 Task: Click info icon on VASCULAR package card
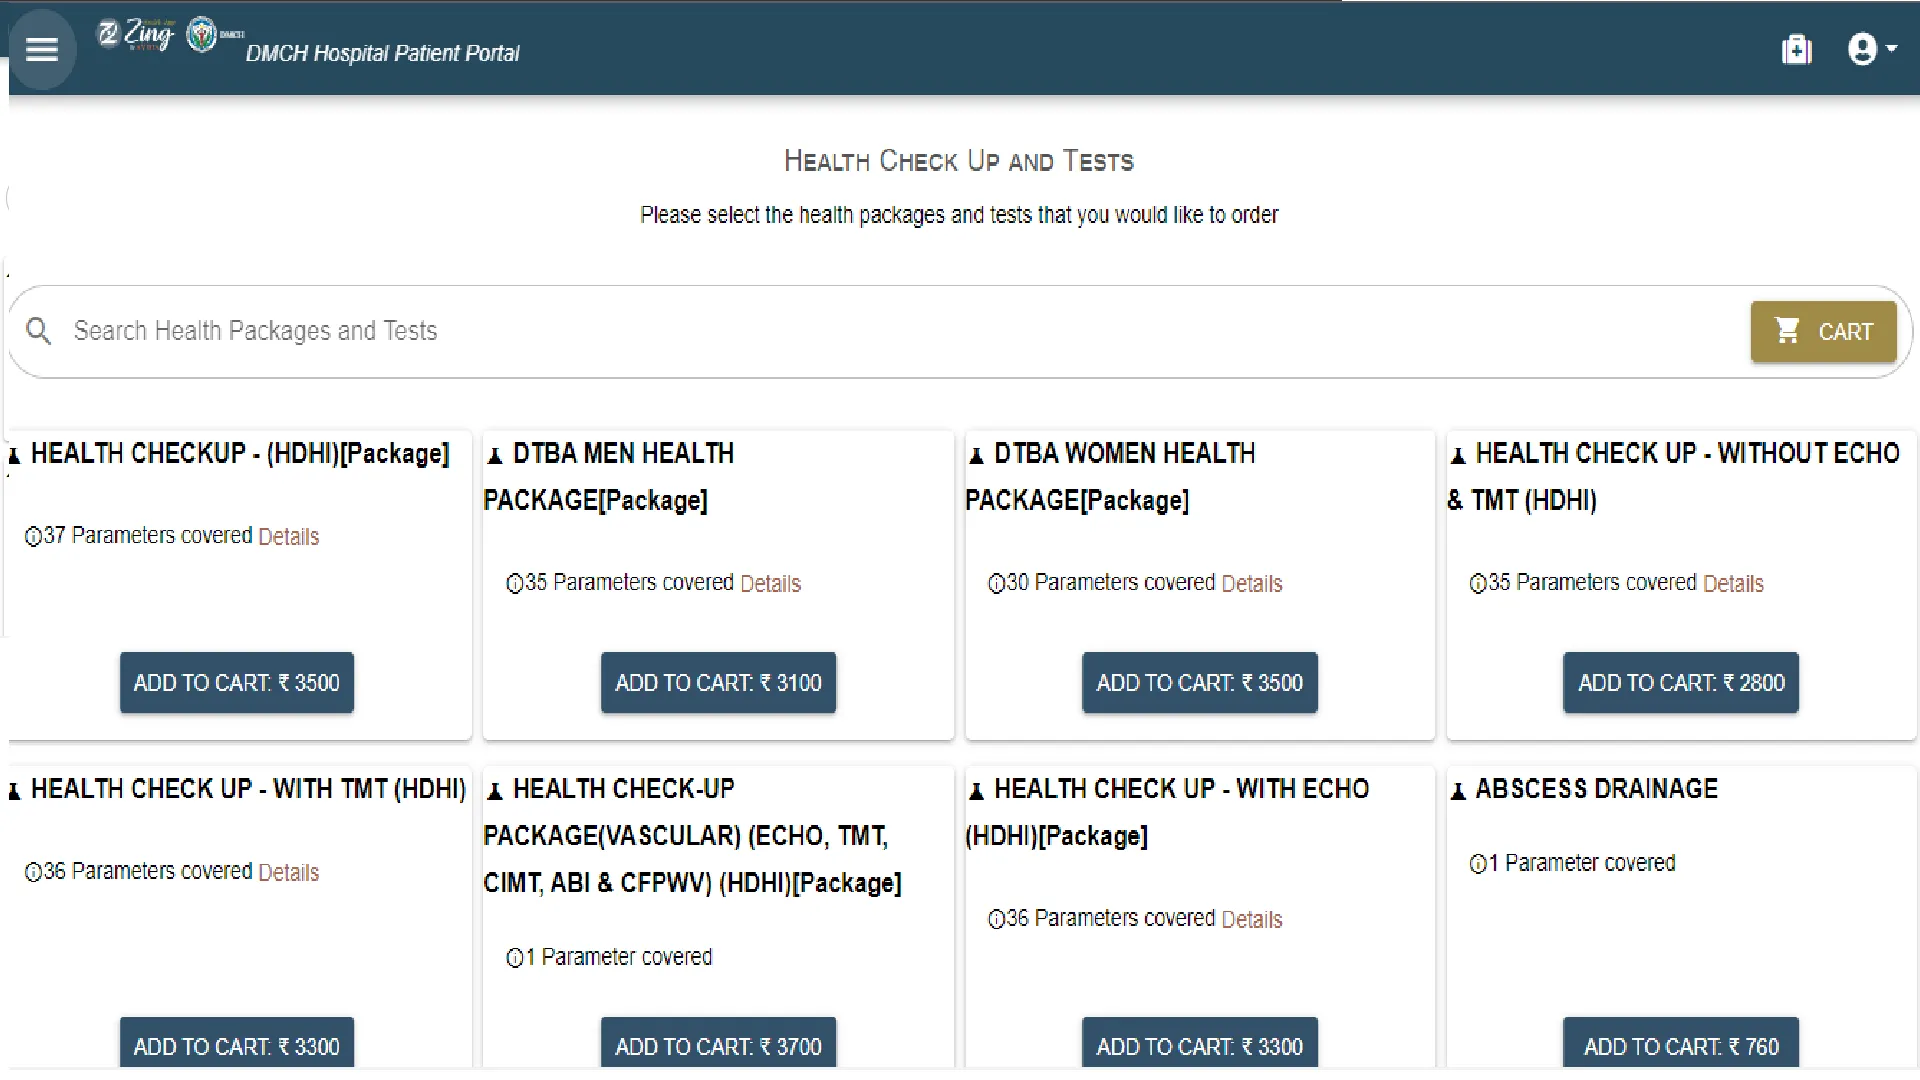[515, 959]
